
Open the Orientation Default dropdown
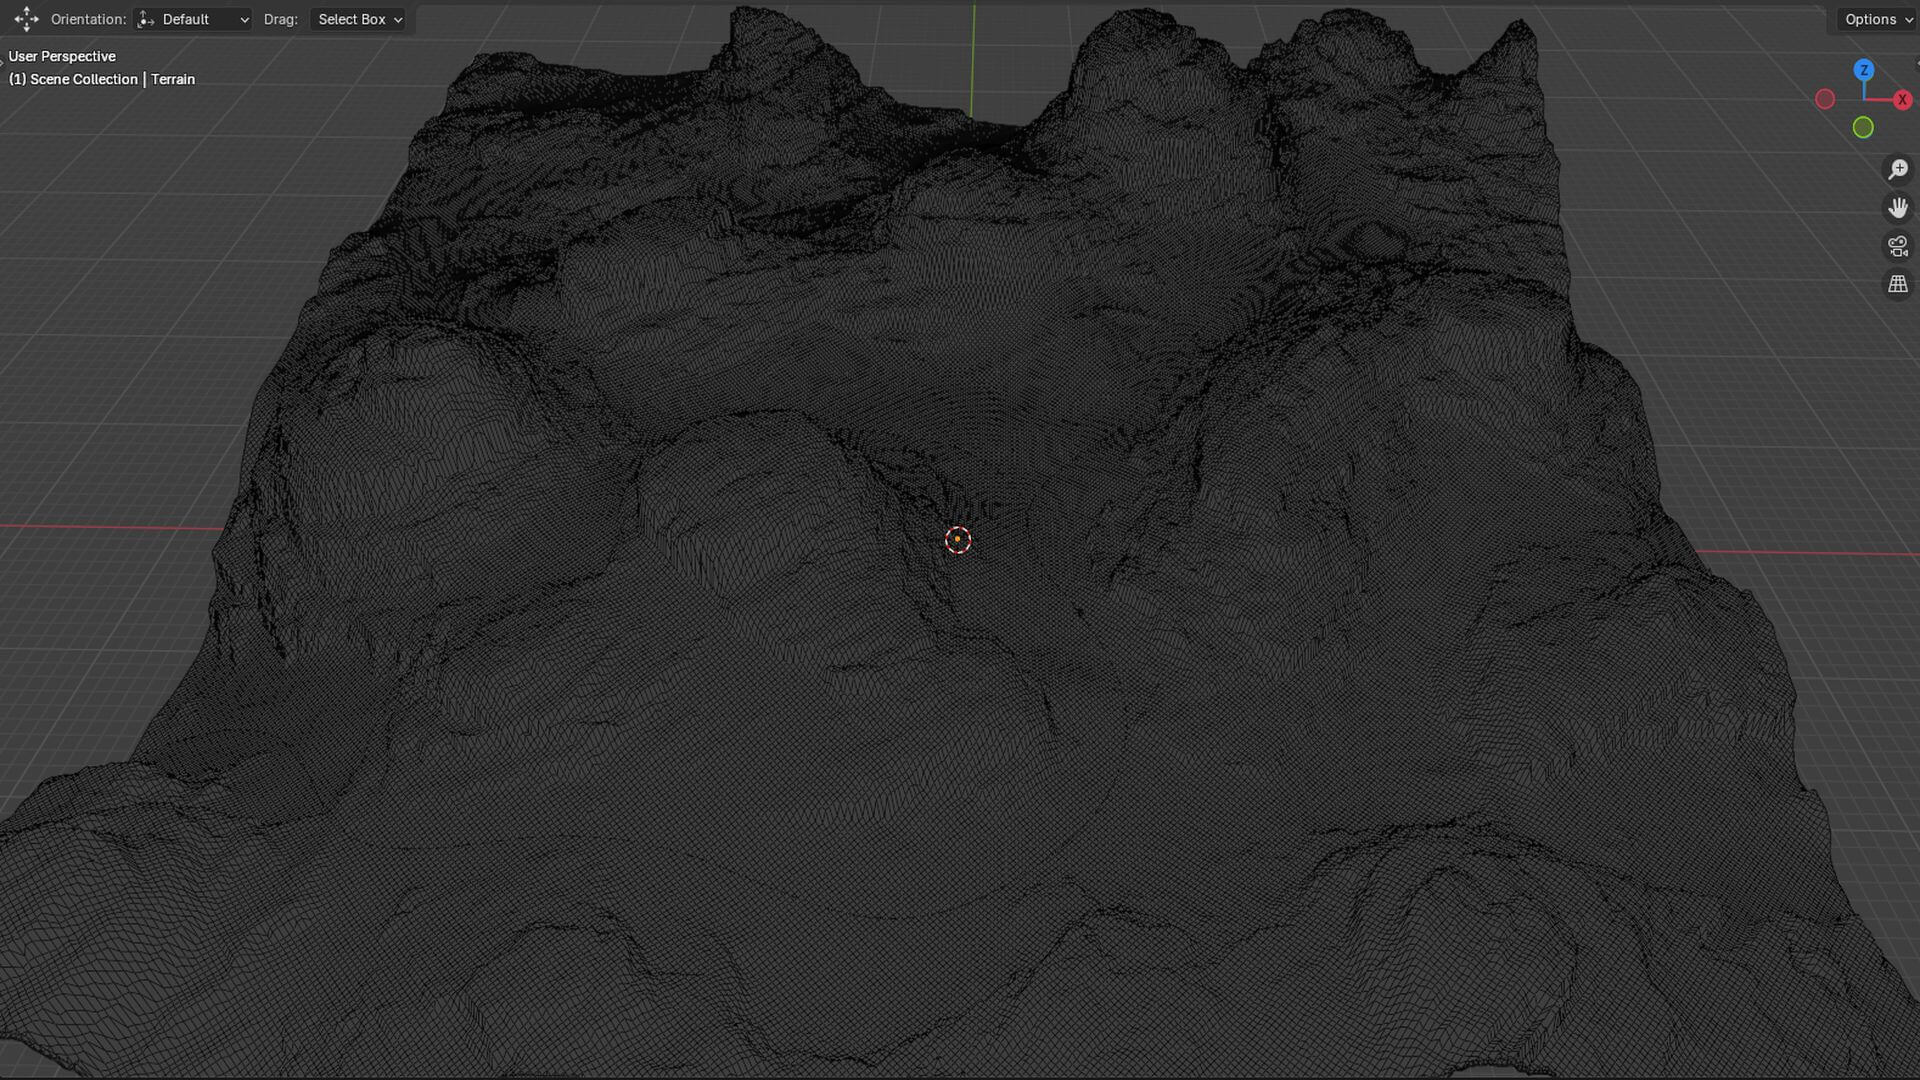pos(193,19)
